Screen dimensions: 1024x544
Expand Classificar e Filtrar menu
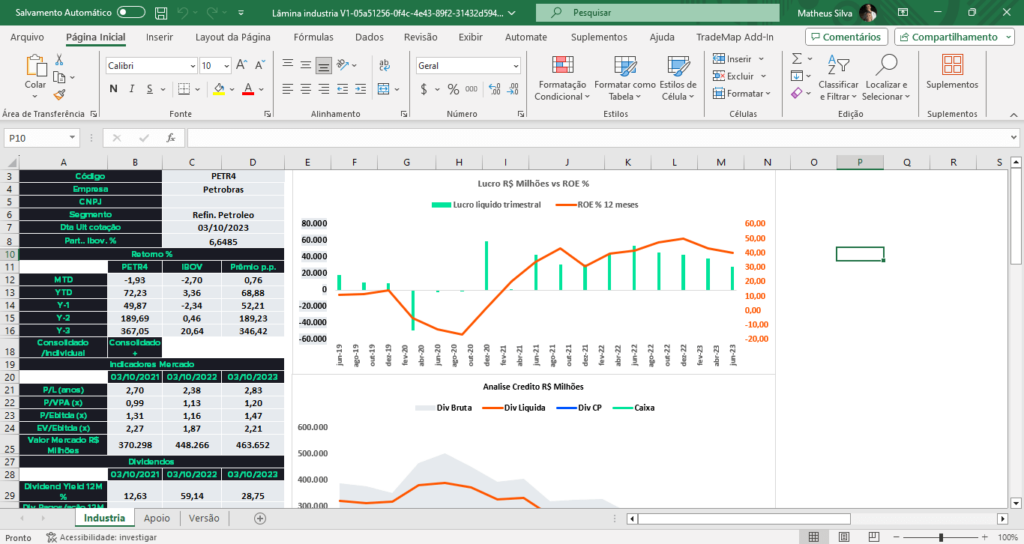[839, 78]
